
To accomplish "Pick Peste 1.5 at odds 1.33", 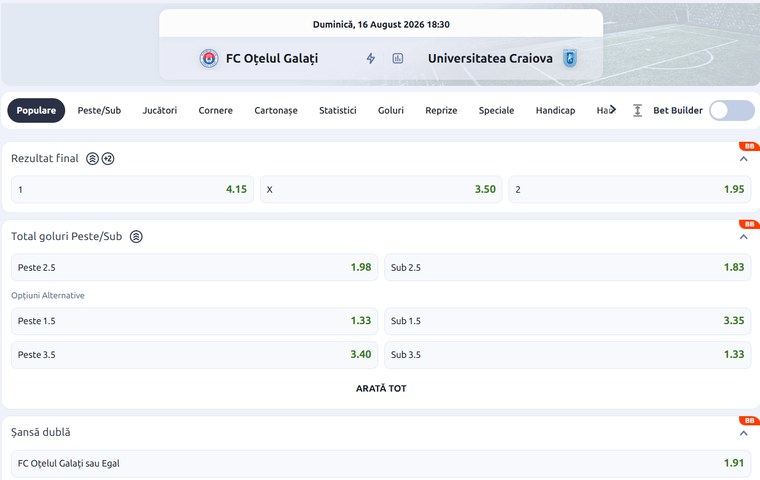I will 194,321.
